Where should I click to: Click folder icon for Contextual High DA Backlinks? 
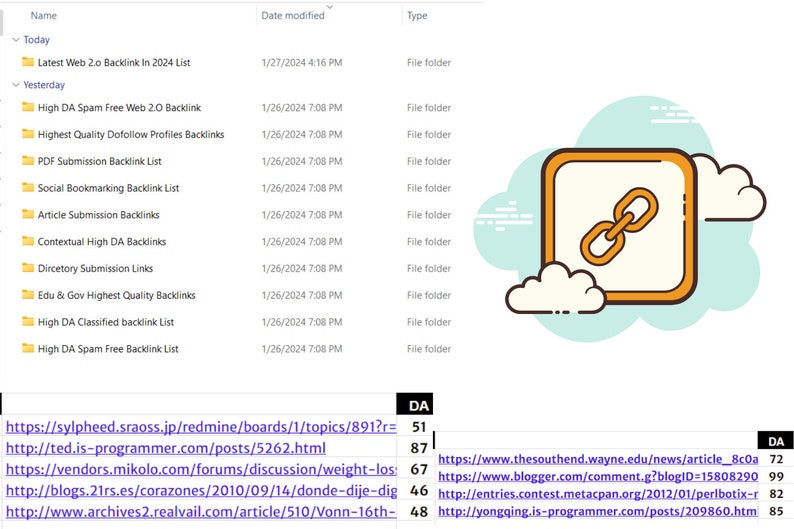pyautogui.click(x=28, y=242)
